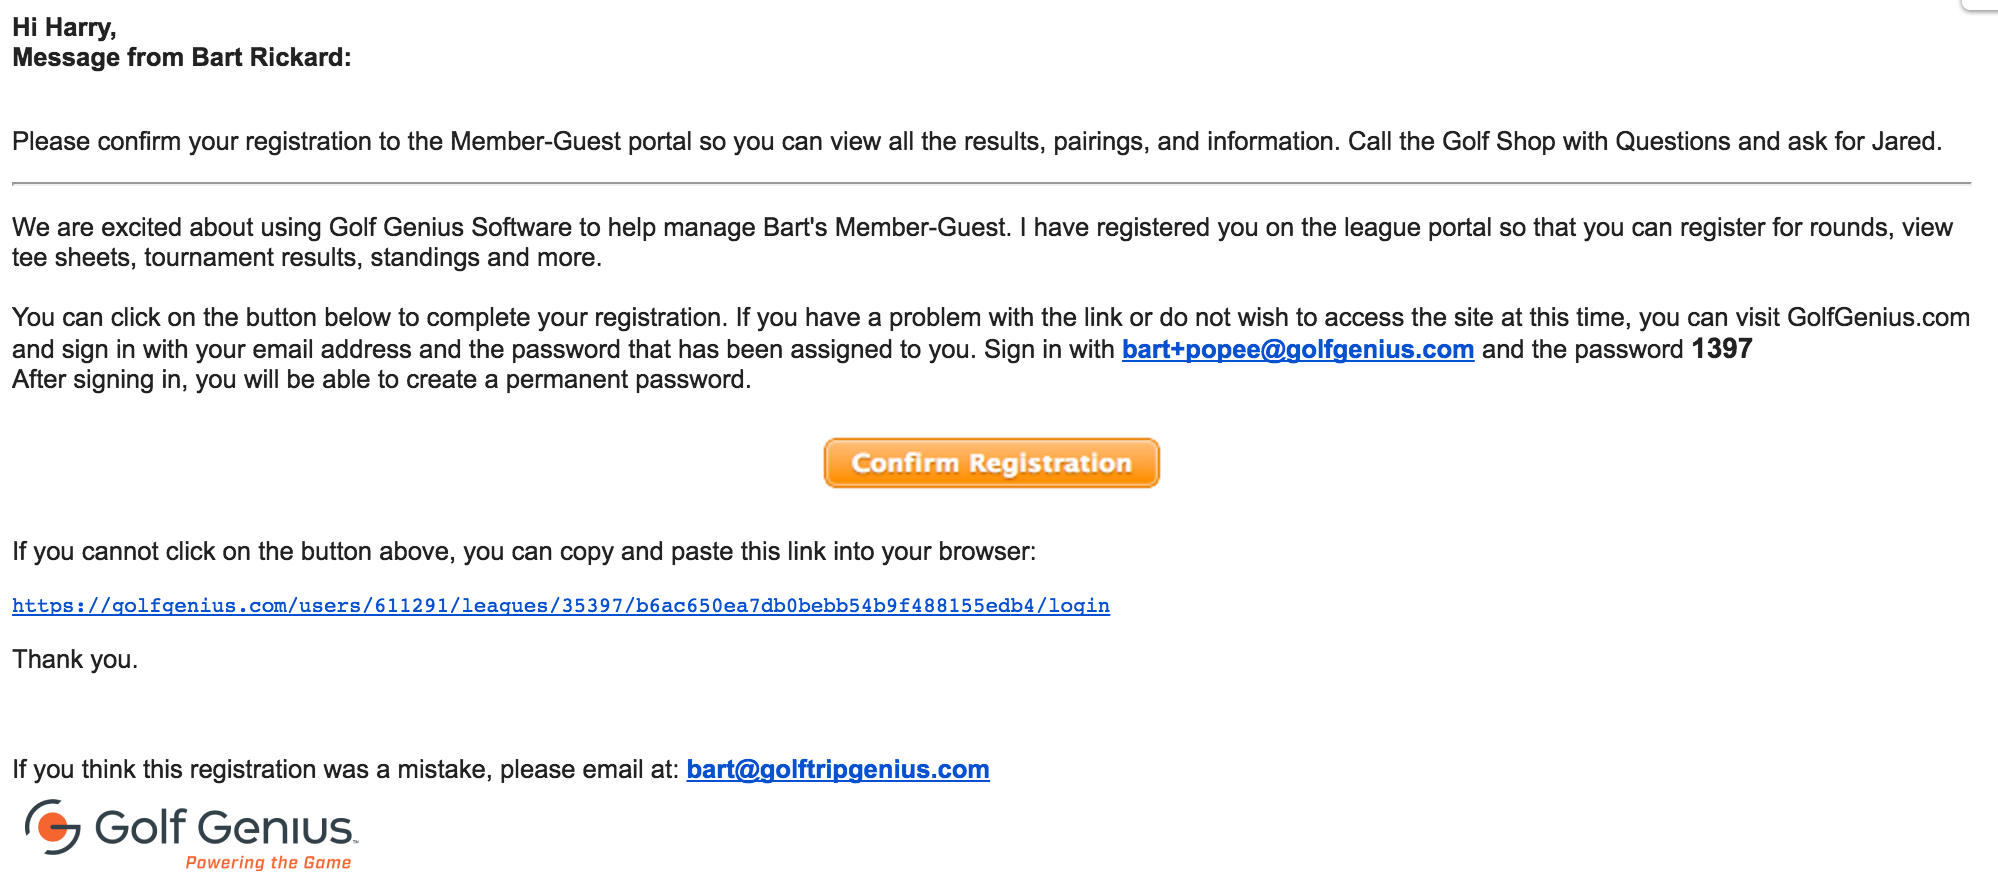
Task: Click the Powering the Game tagline
Action: pos(268,863)
